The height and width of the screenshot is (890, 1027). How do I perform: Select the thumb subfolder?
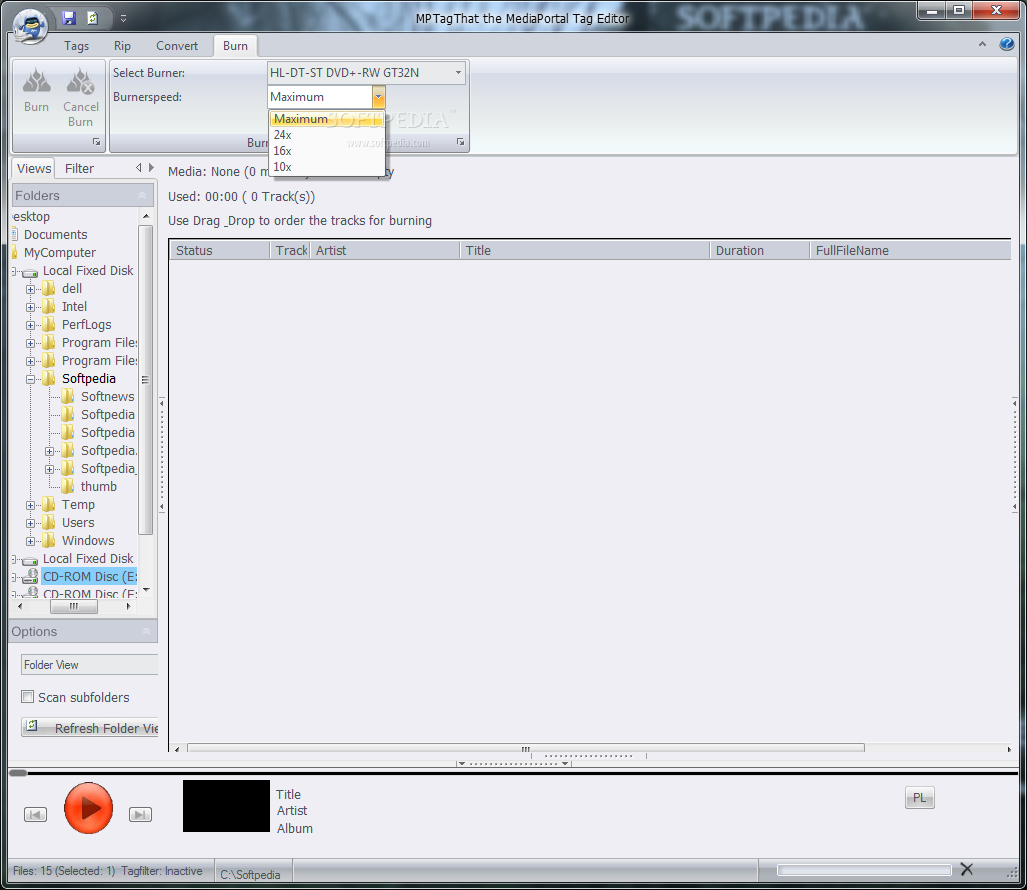99,487
